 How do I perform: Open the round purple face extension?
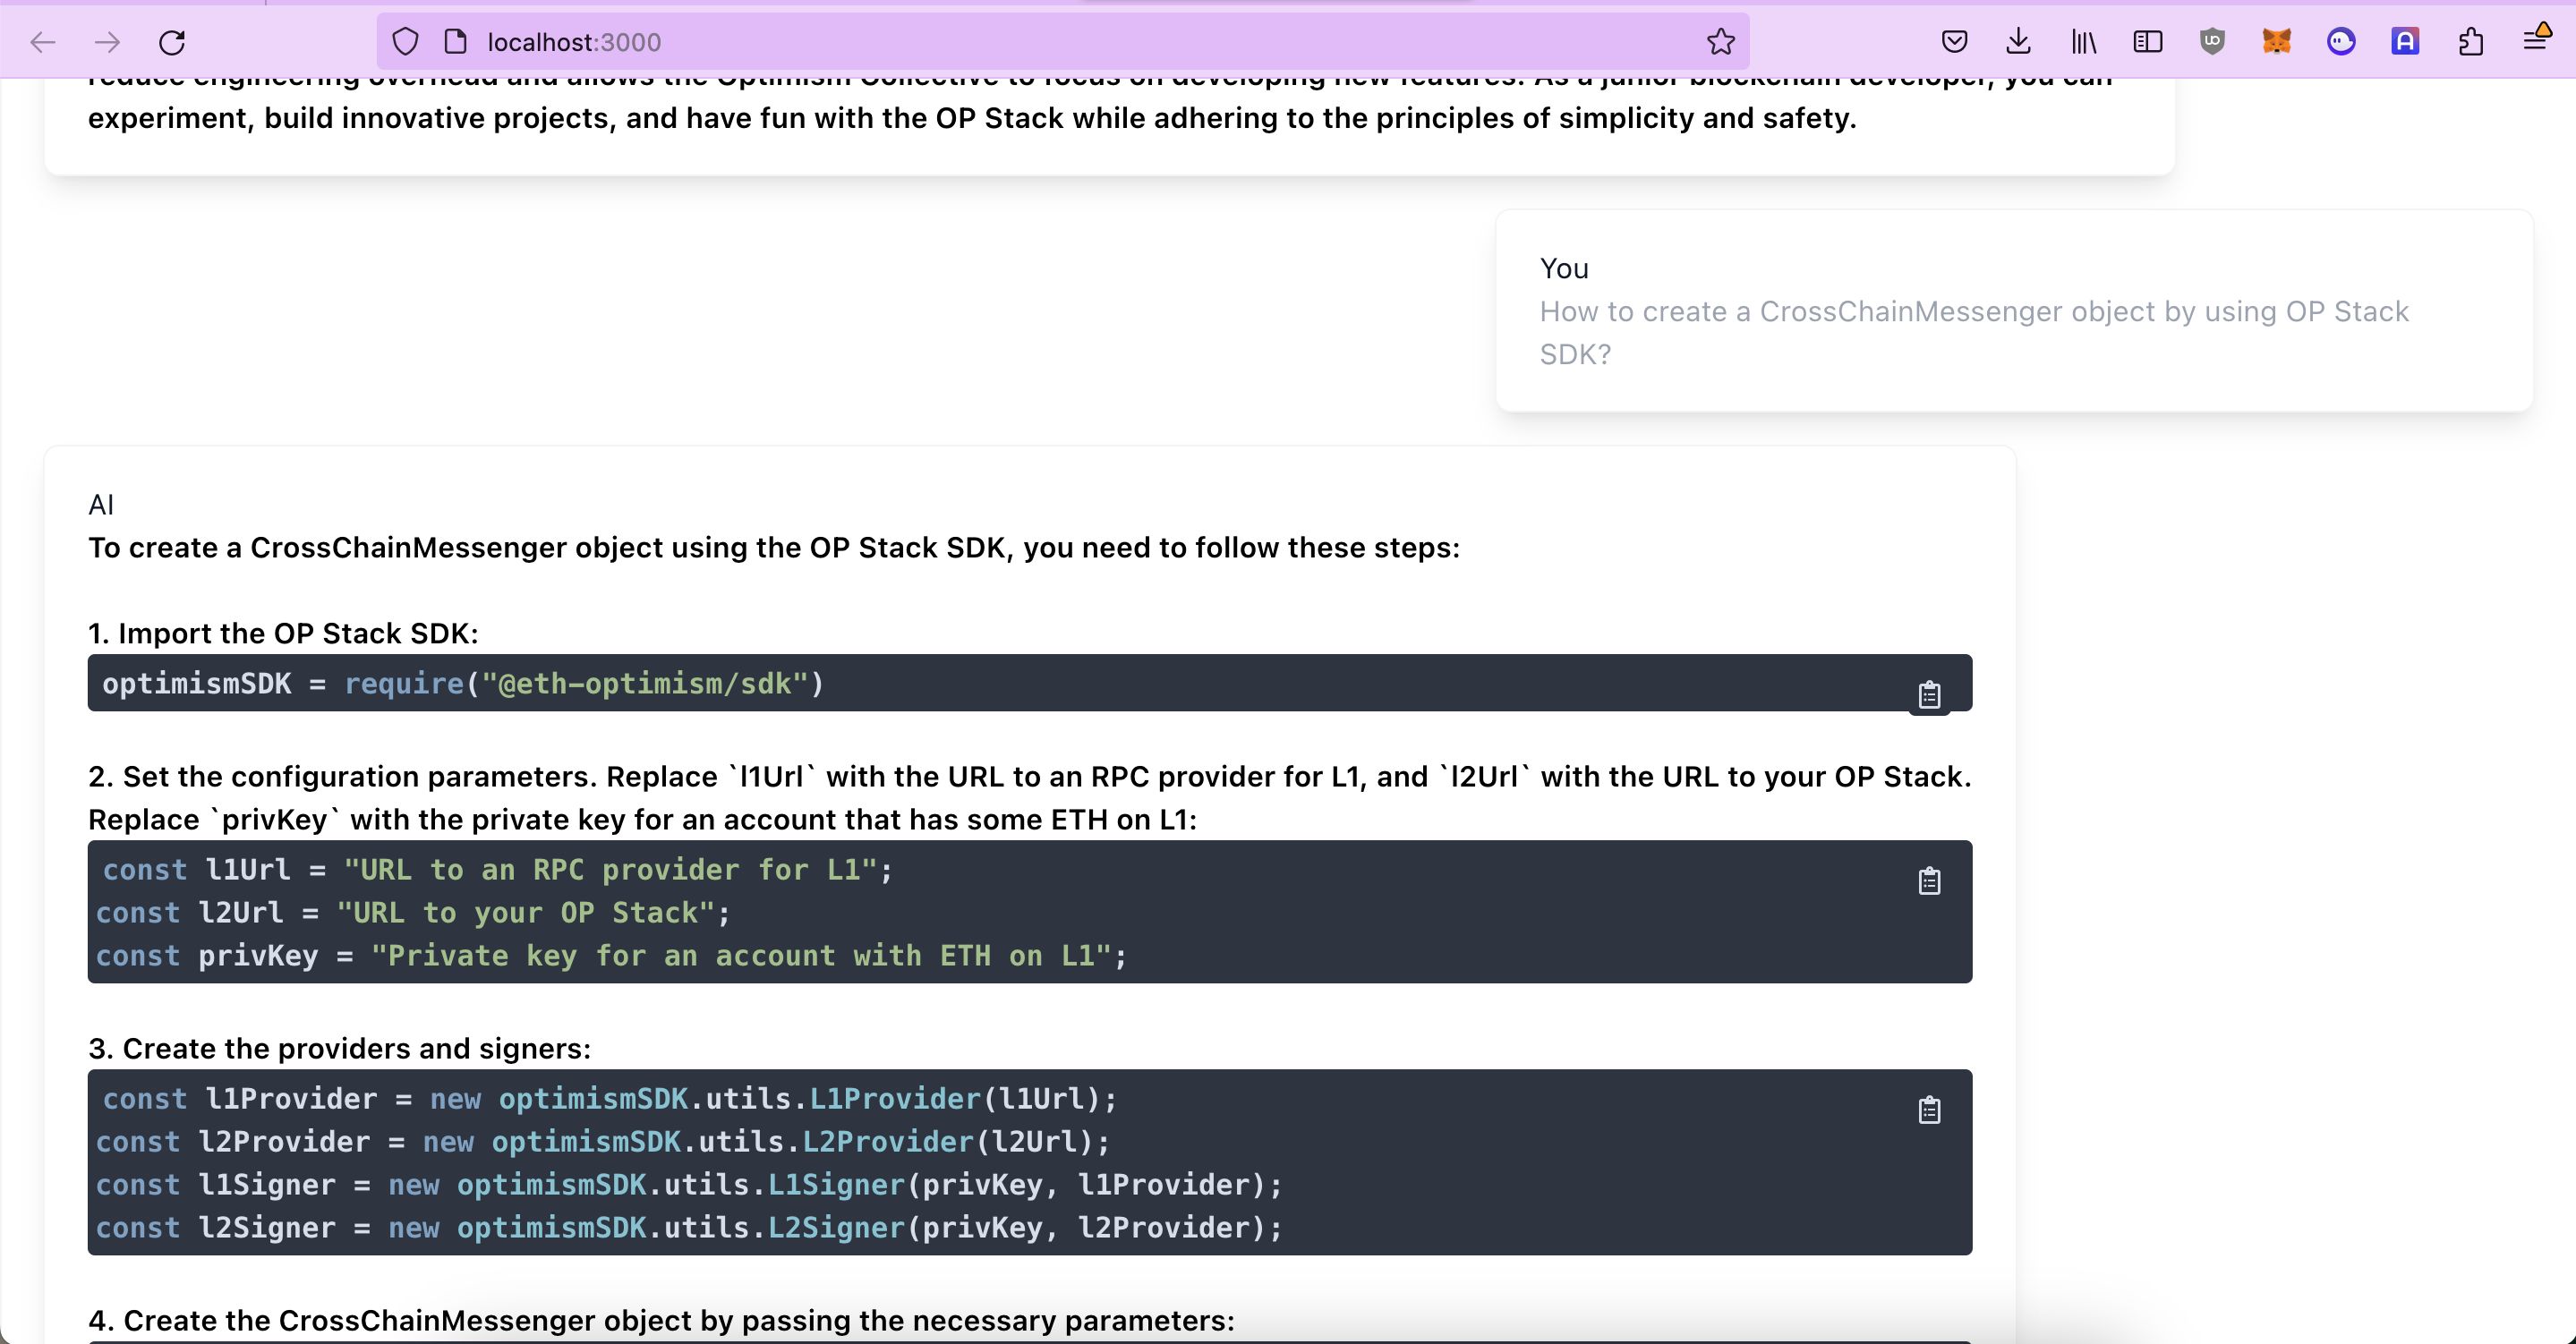(2341, 42)
